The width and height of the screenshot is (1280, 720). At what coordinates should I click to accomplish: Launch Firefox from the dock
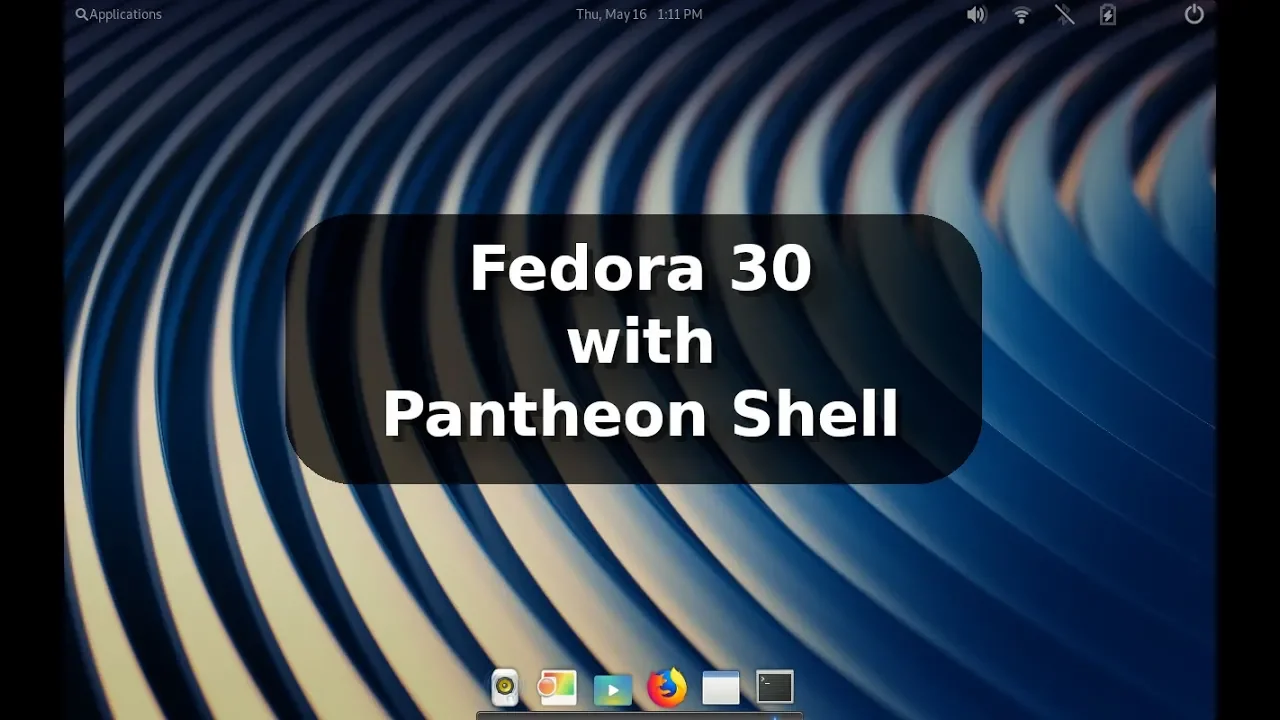[667, 687]
